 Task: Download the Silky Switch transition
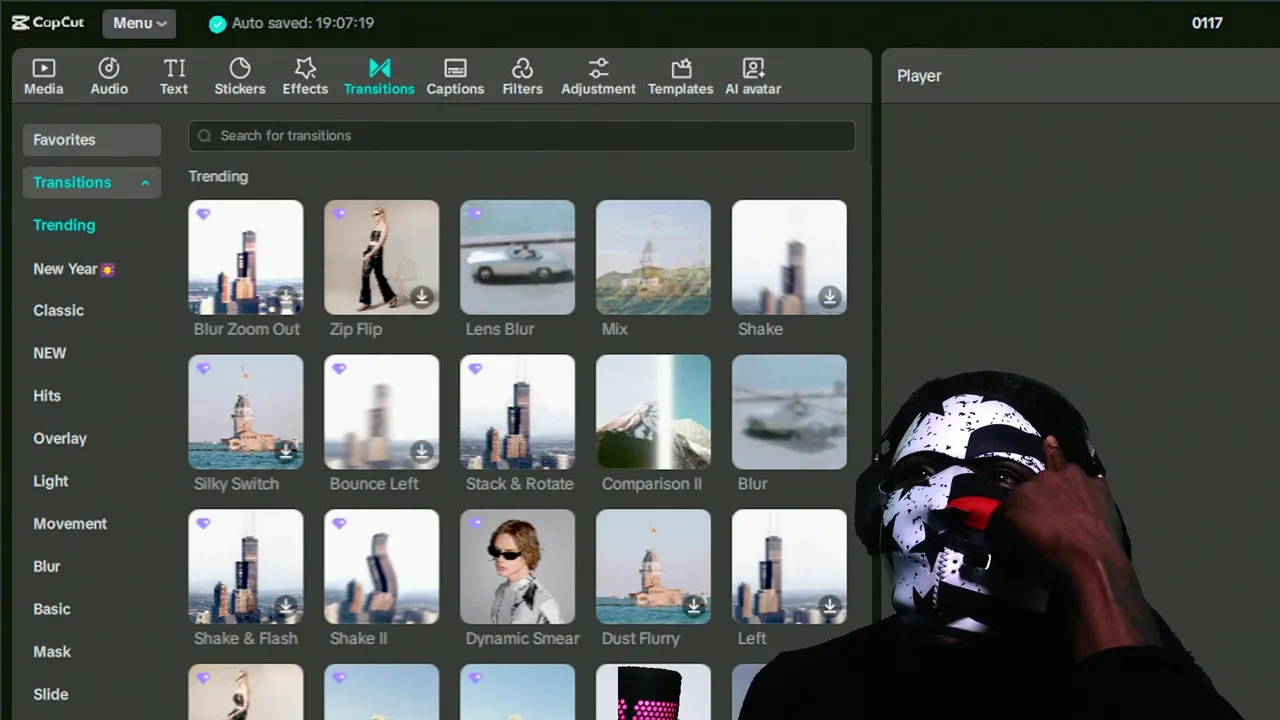tap(286, 452)
